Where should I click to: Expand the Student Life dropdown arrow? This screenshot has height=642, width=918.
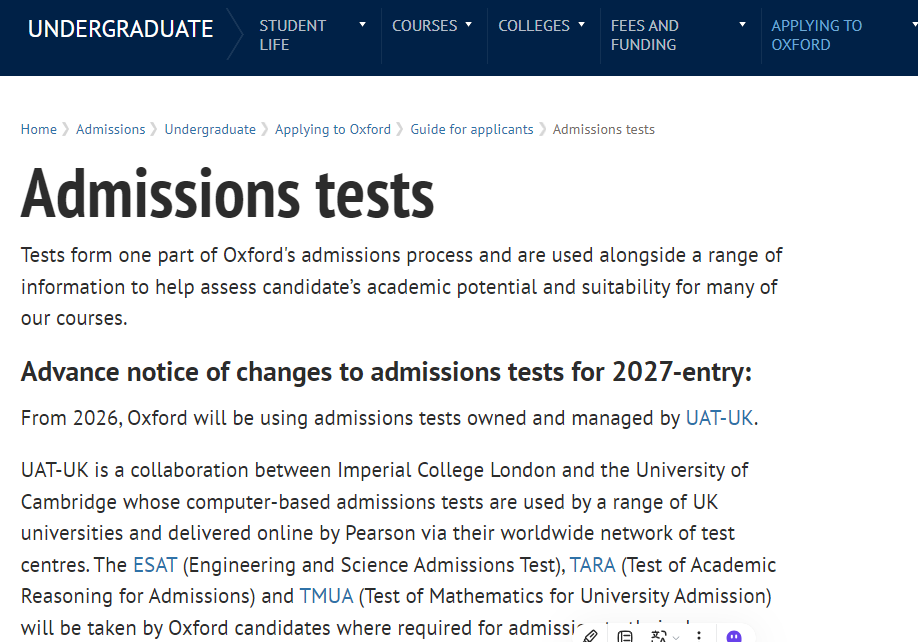(362, 25)
